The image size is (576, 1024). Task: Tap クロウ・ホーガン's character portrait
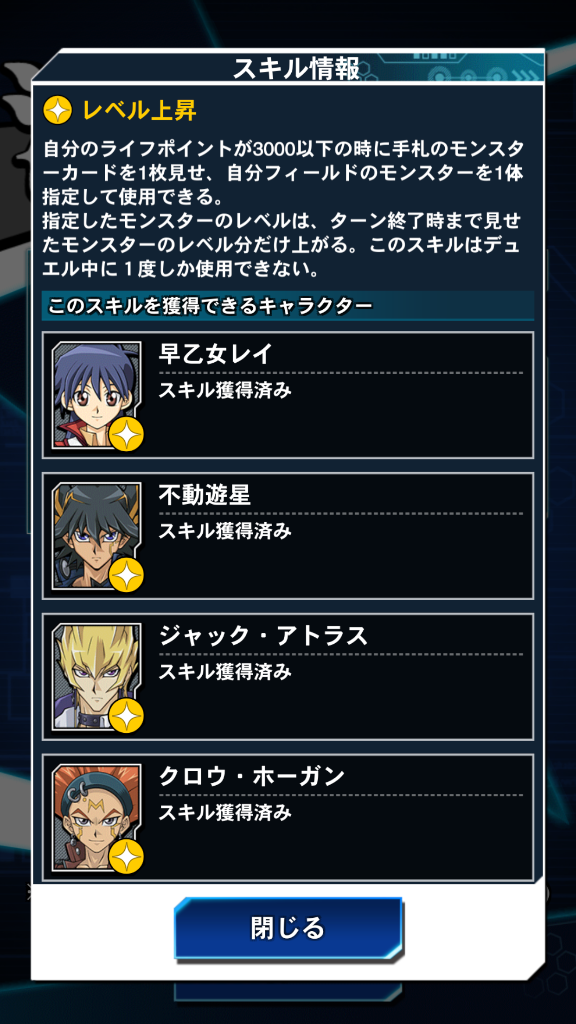coord(96,818)
